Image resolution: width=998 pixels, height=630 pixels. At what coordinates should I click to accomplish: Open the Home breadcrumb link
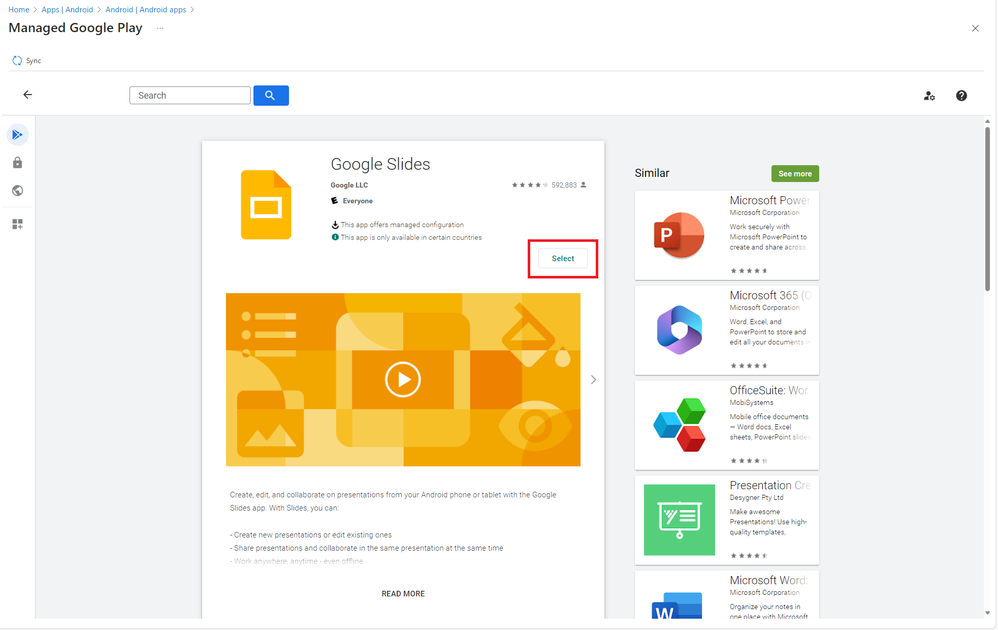tap(18, 10)
